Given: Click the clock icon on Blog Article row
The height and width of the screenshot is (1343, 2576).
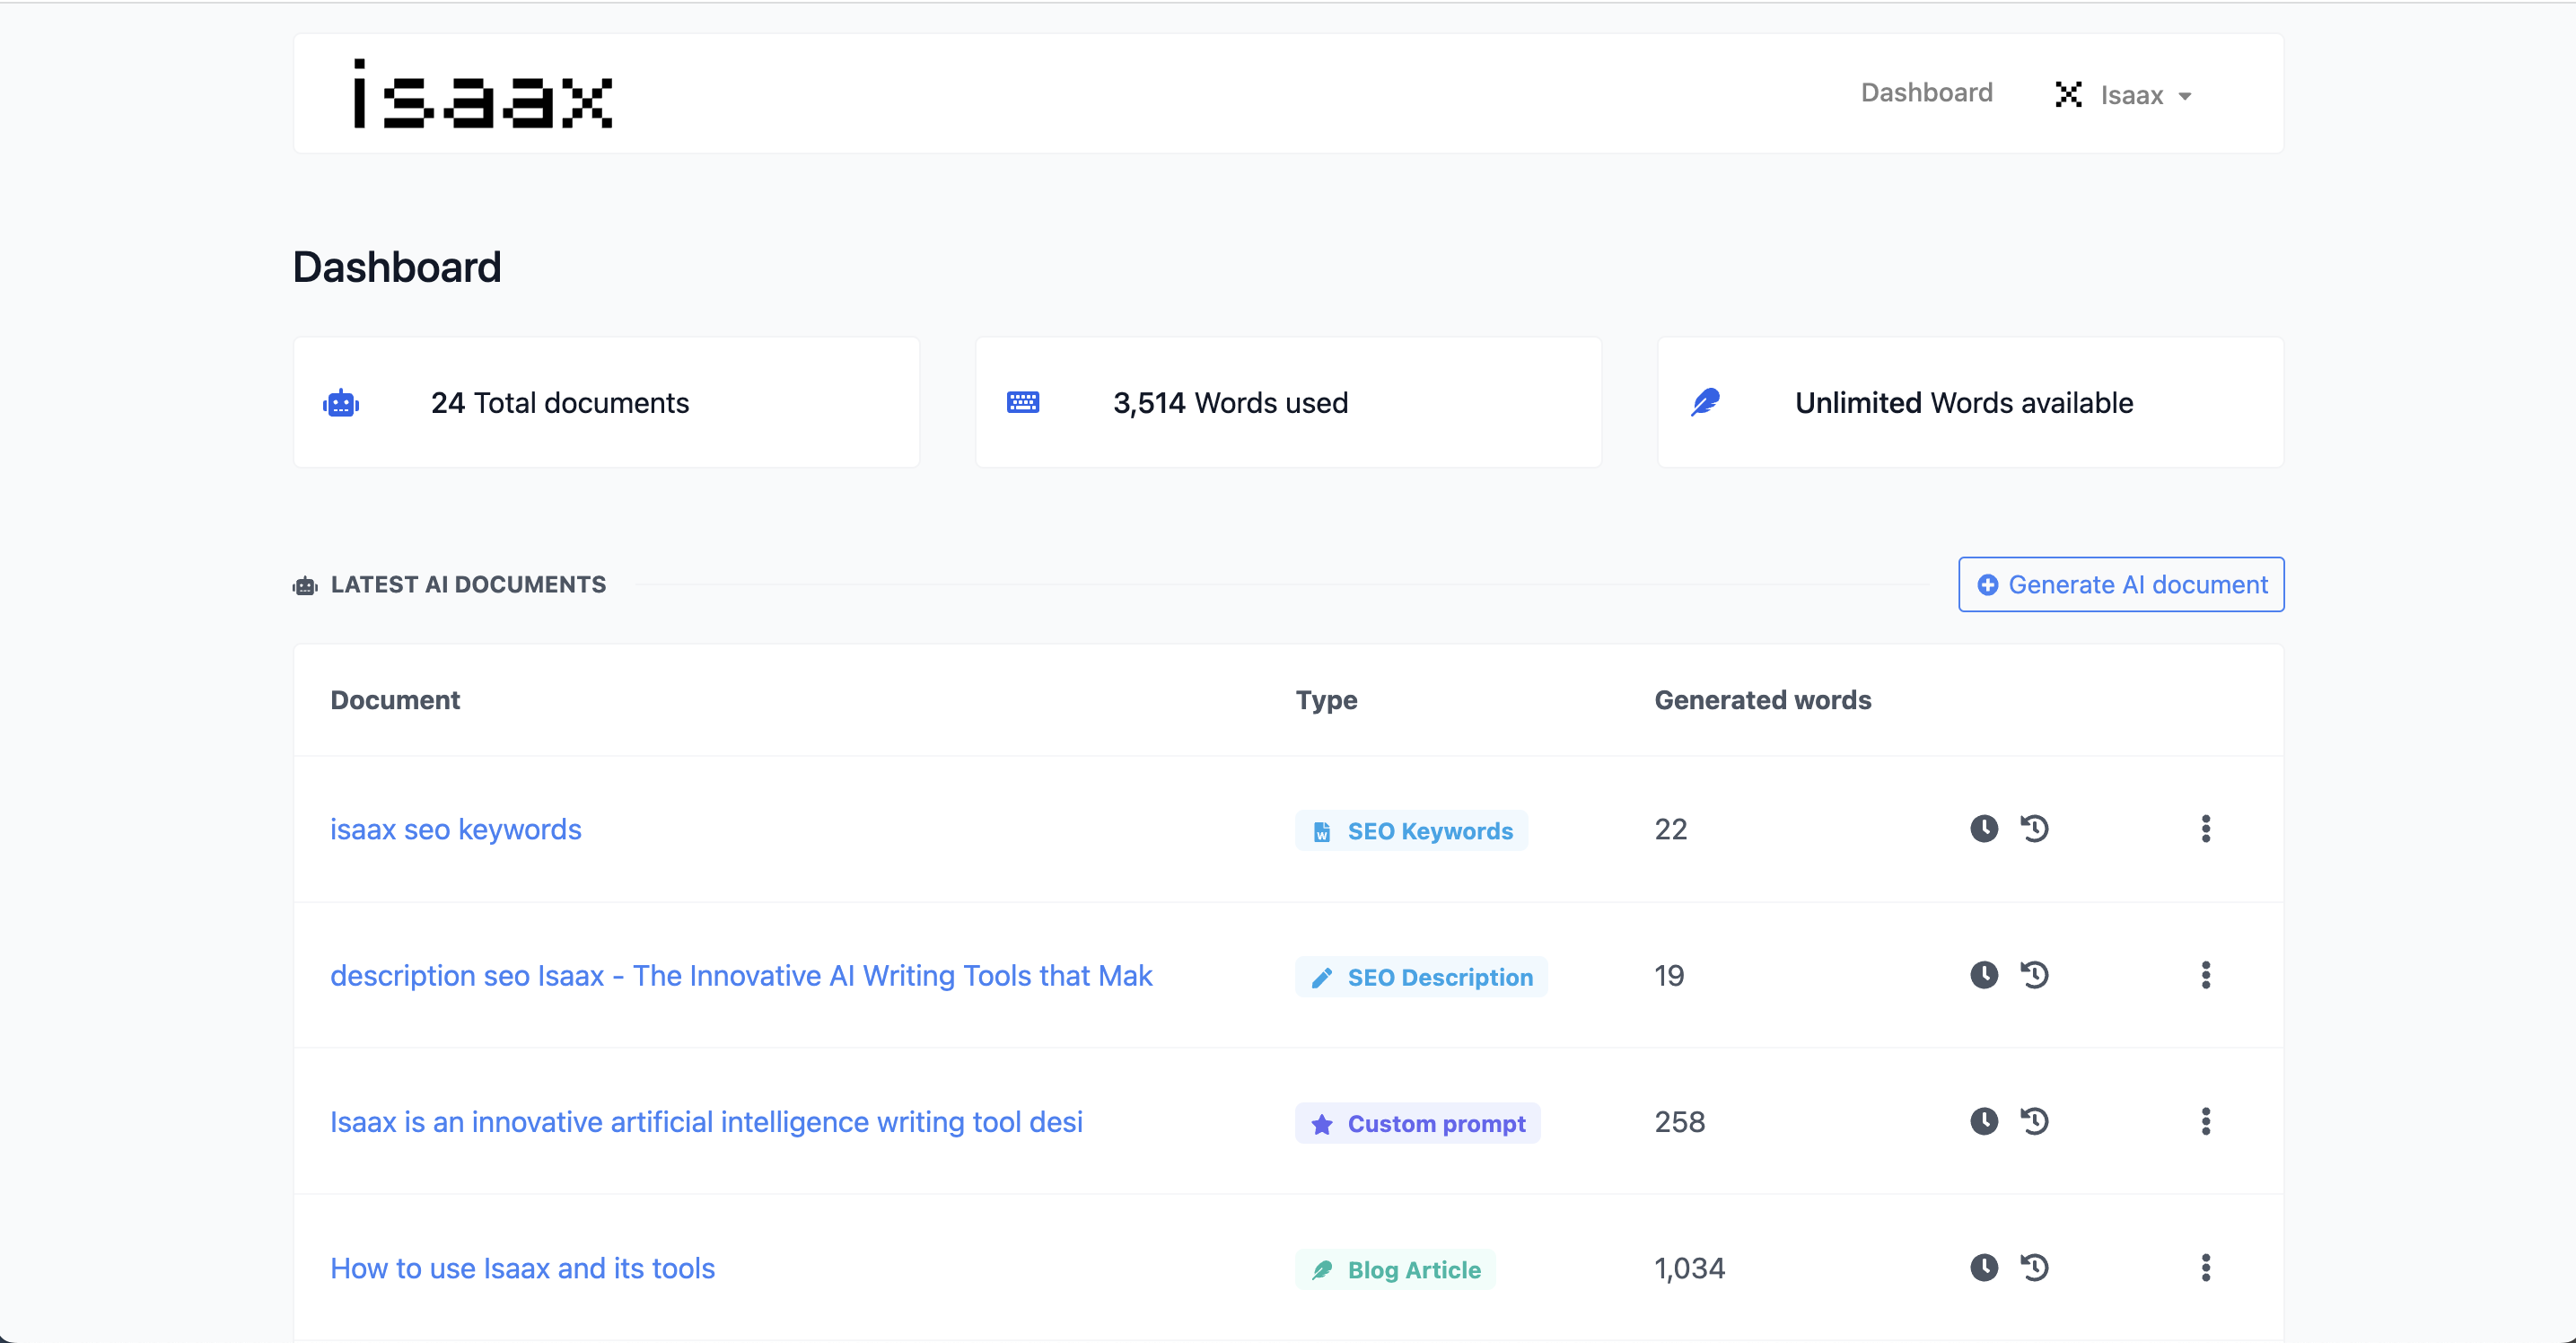Looking at the screenshot, I should [x=1983, y=1267].
